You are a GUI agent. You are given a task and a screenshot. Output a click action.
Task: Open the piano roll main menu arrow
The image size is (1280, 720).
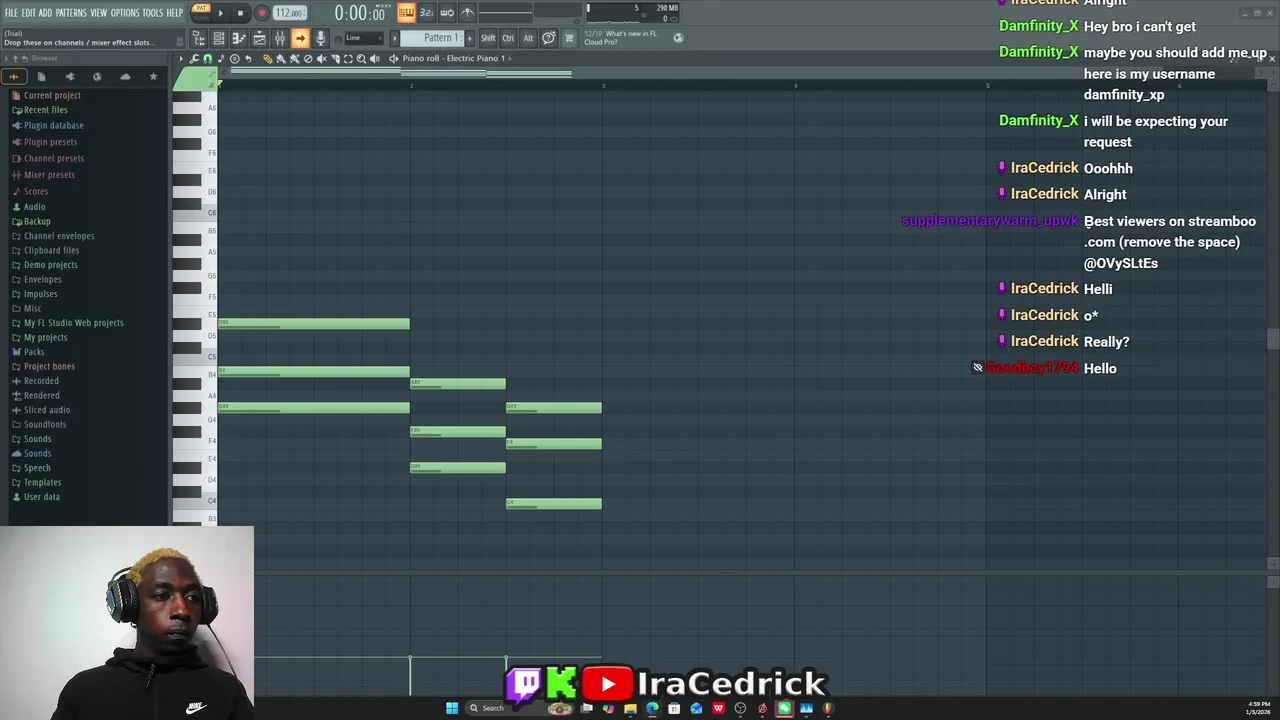181,58
